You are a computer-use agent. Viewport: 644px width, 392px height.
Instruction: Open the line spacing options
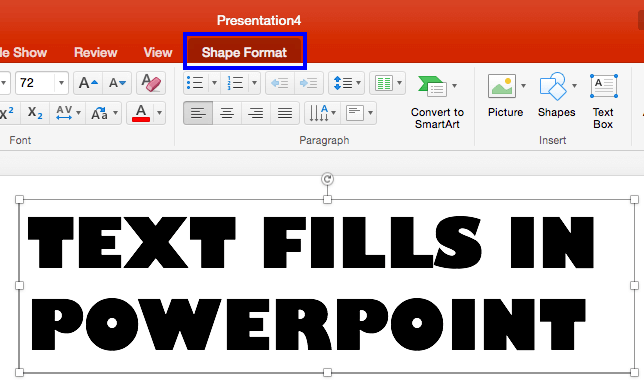click(346, 83)
